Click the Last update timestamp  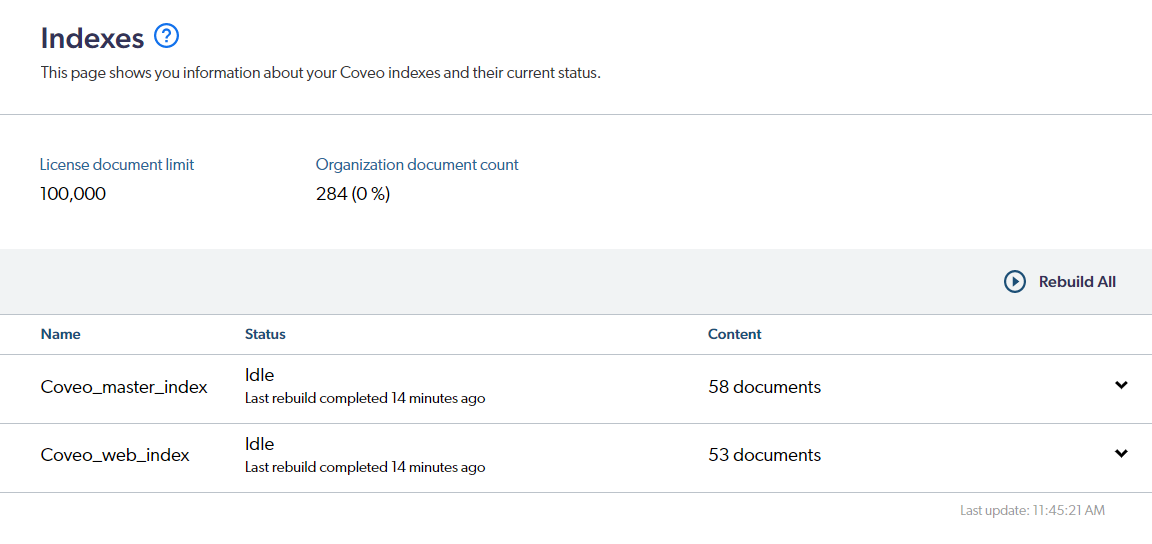tap(1032, 510)
